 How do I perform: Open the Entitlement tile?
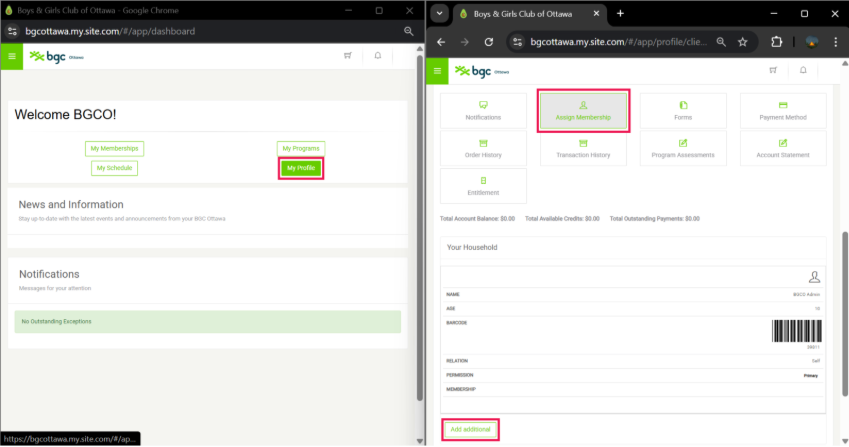(x=484, y=186)
